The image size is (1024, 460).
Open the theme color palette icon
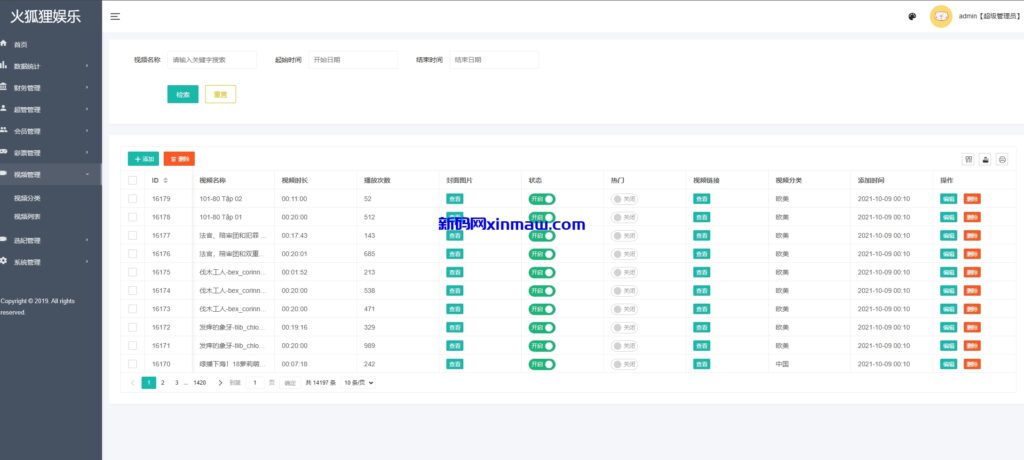[x=912, y=16]
